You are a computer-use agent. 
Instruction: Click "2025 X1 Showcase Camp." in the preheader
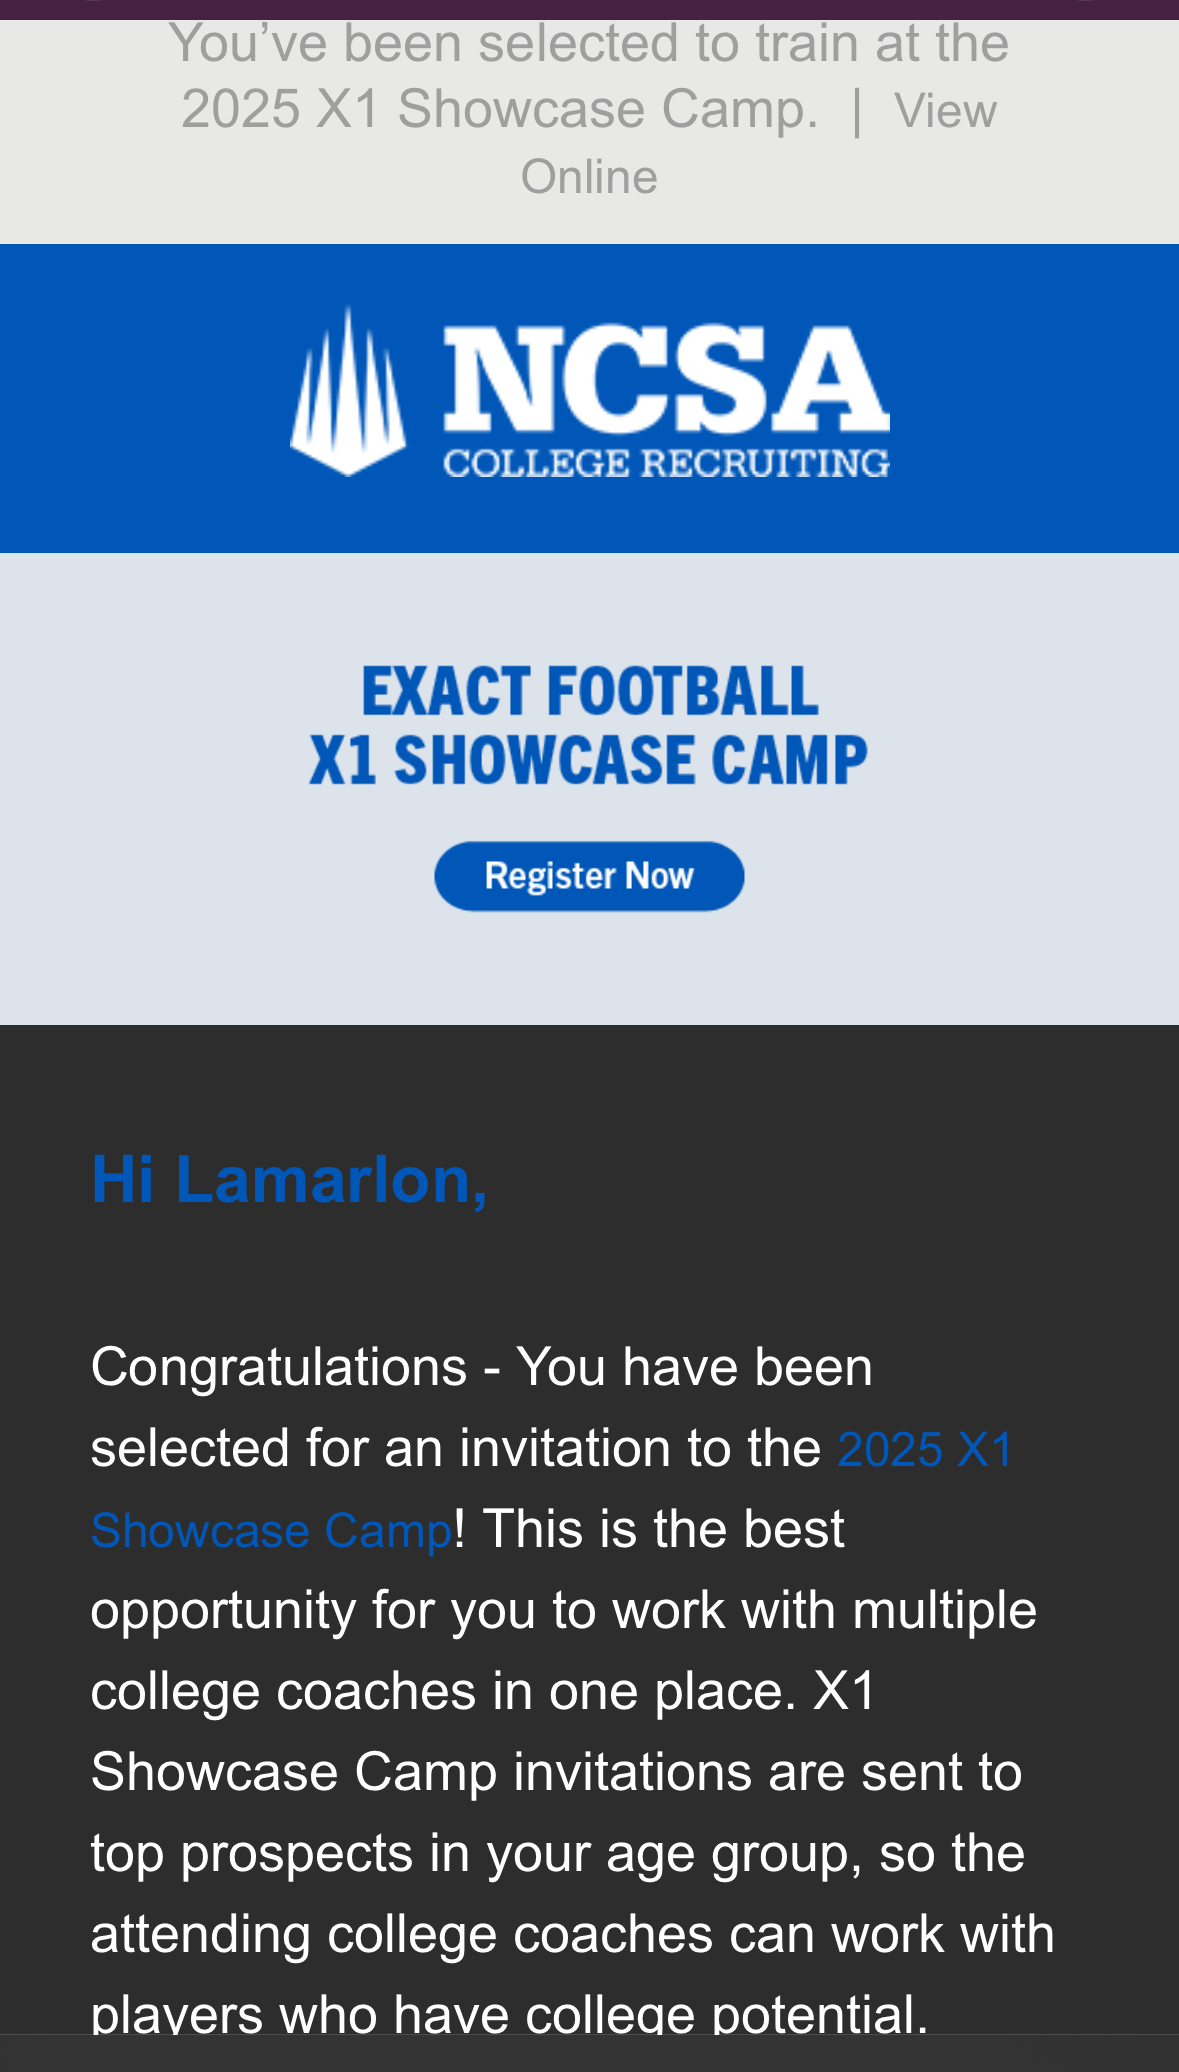pos(499,109)
